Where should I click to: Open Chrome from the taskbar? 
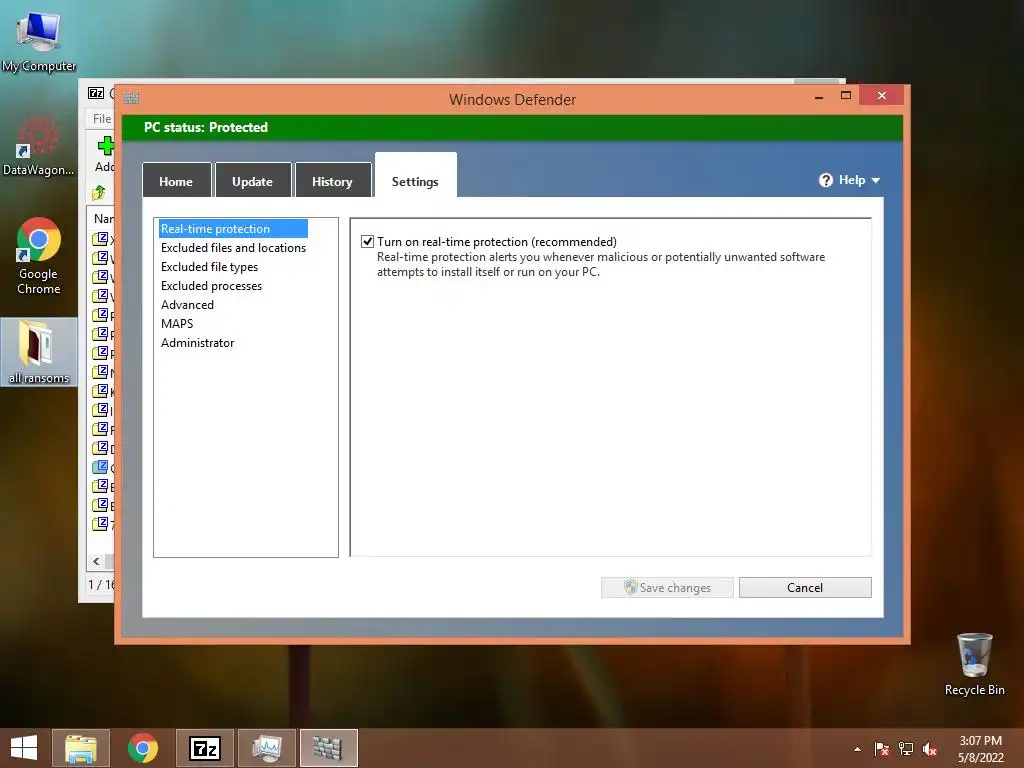(x=142, y=748)
